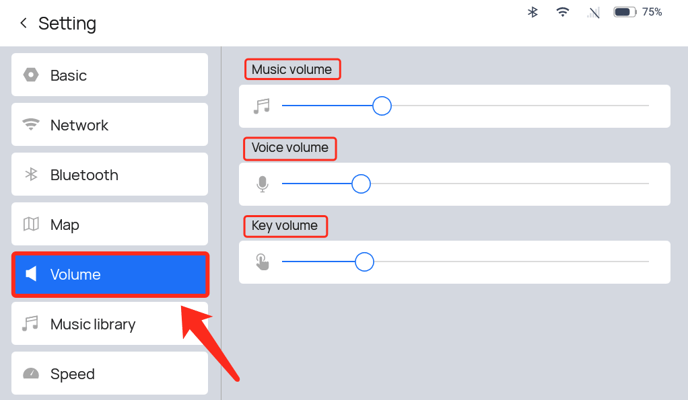Click the touch finger icon beside key slider
The image size is (688, 400).
pos(262,262)
